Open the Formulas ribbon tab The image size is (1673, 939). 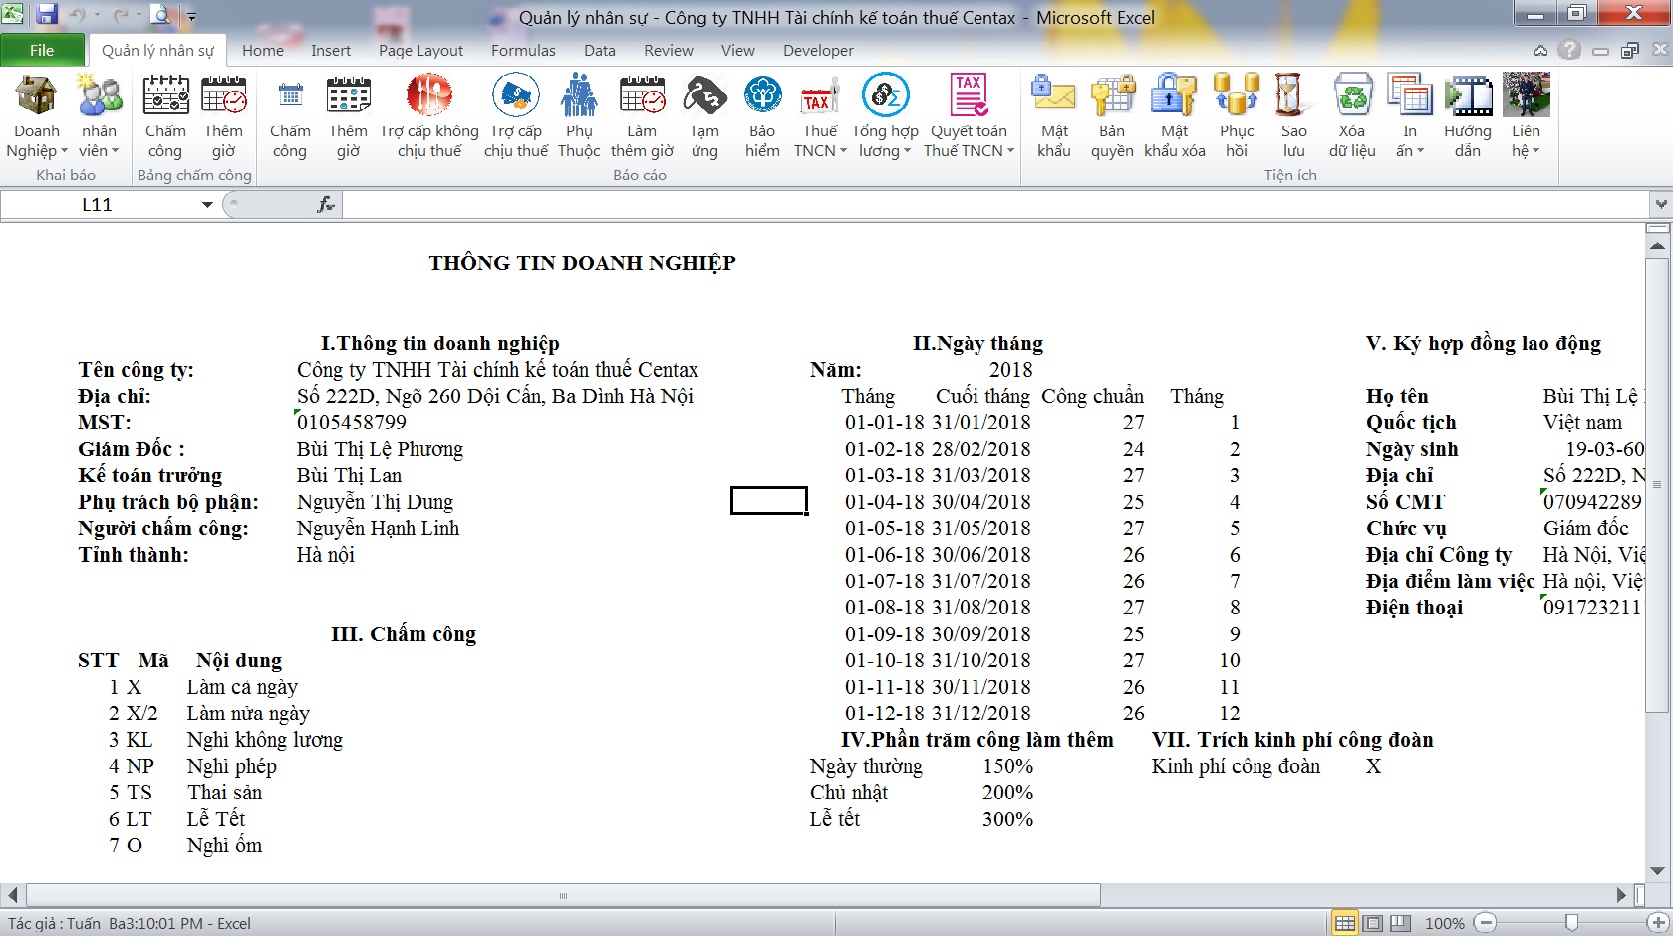click(523, 50)
